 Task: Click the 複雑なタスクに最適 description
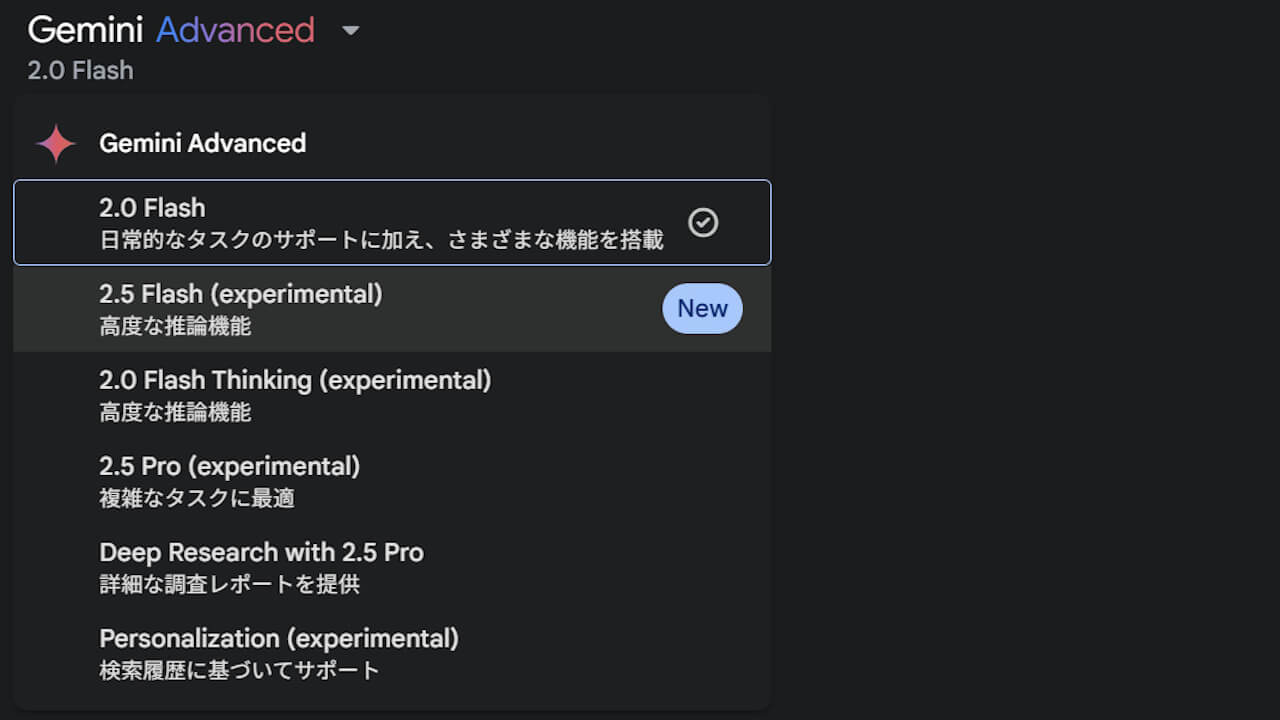pyautogui.click(x=197, y=498)
